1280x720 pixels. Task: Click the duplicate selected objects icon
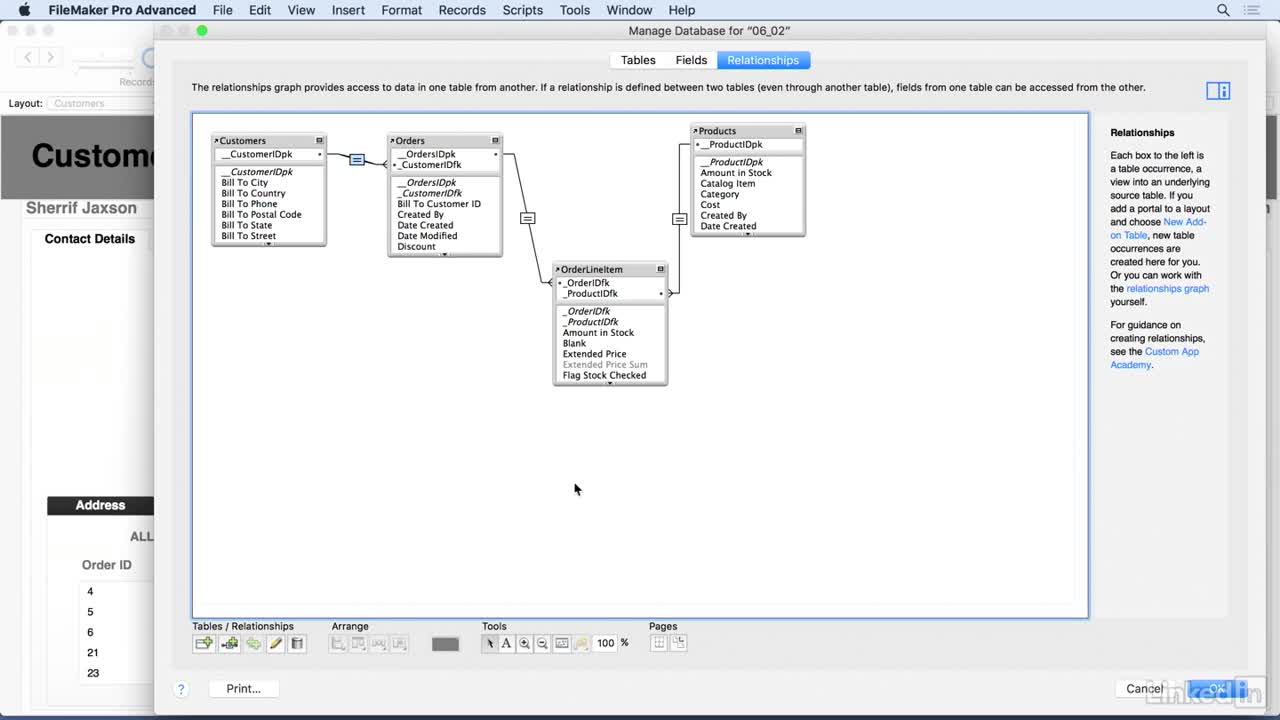coord(253,644)
